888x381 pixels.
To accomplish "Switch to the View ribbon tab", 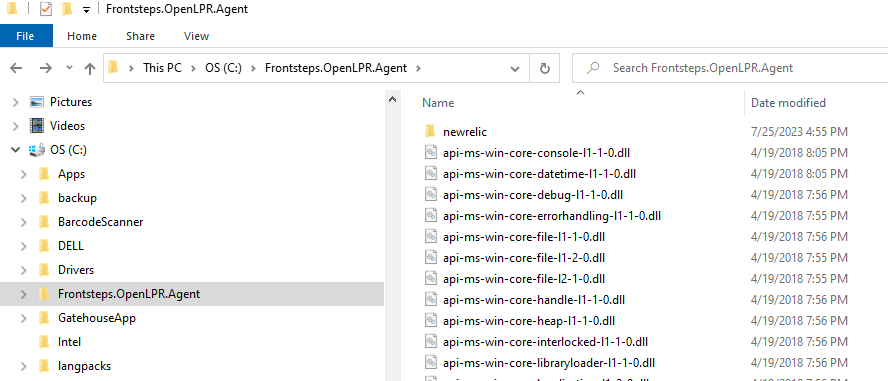I will tap(197, 36).
